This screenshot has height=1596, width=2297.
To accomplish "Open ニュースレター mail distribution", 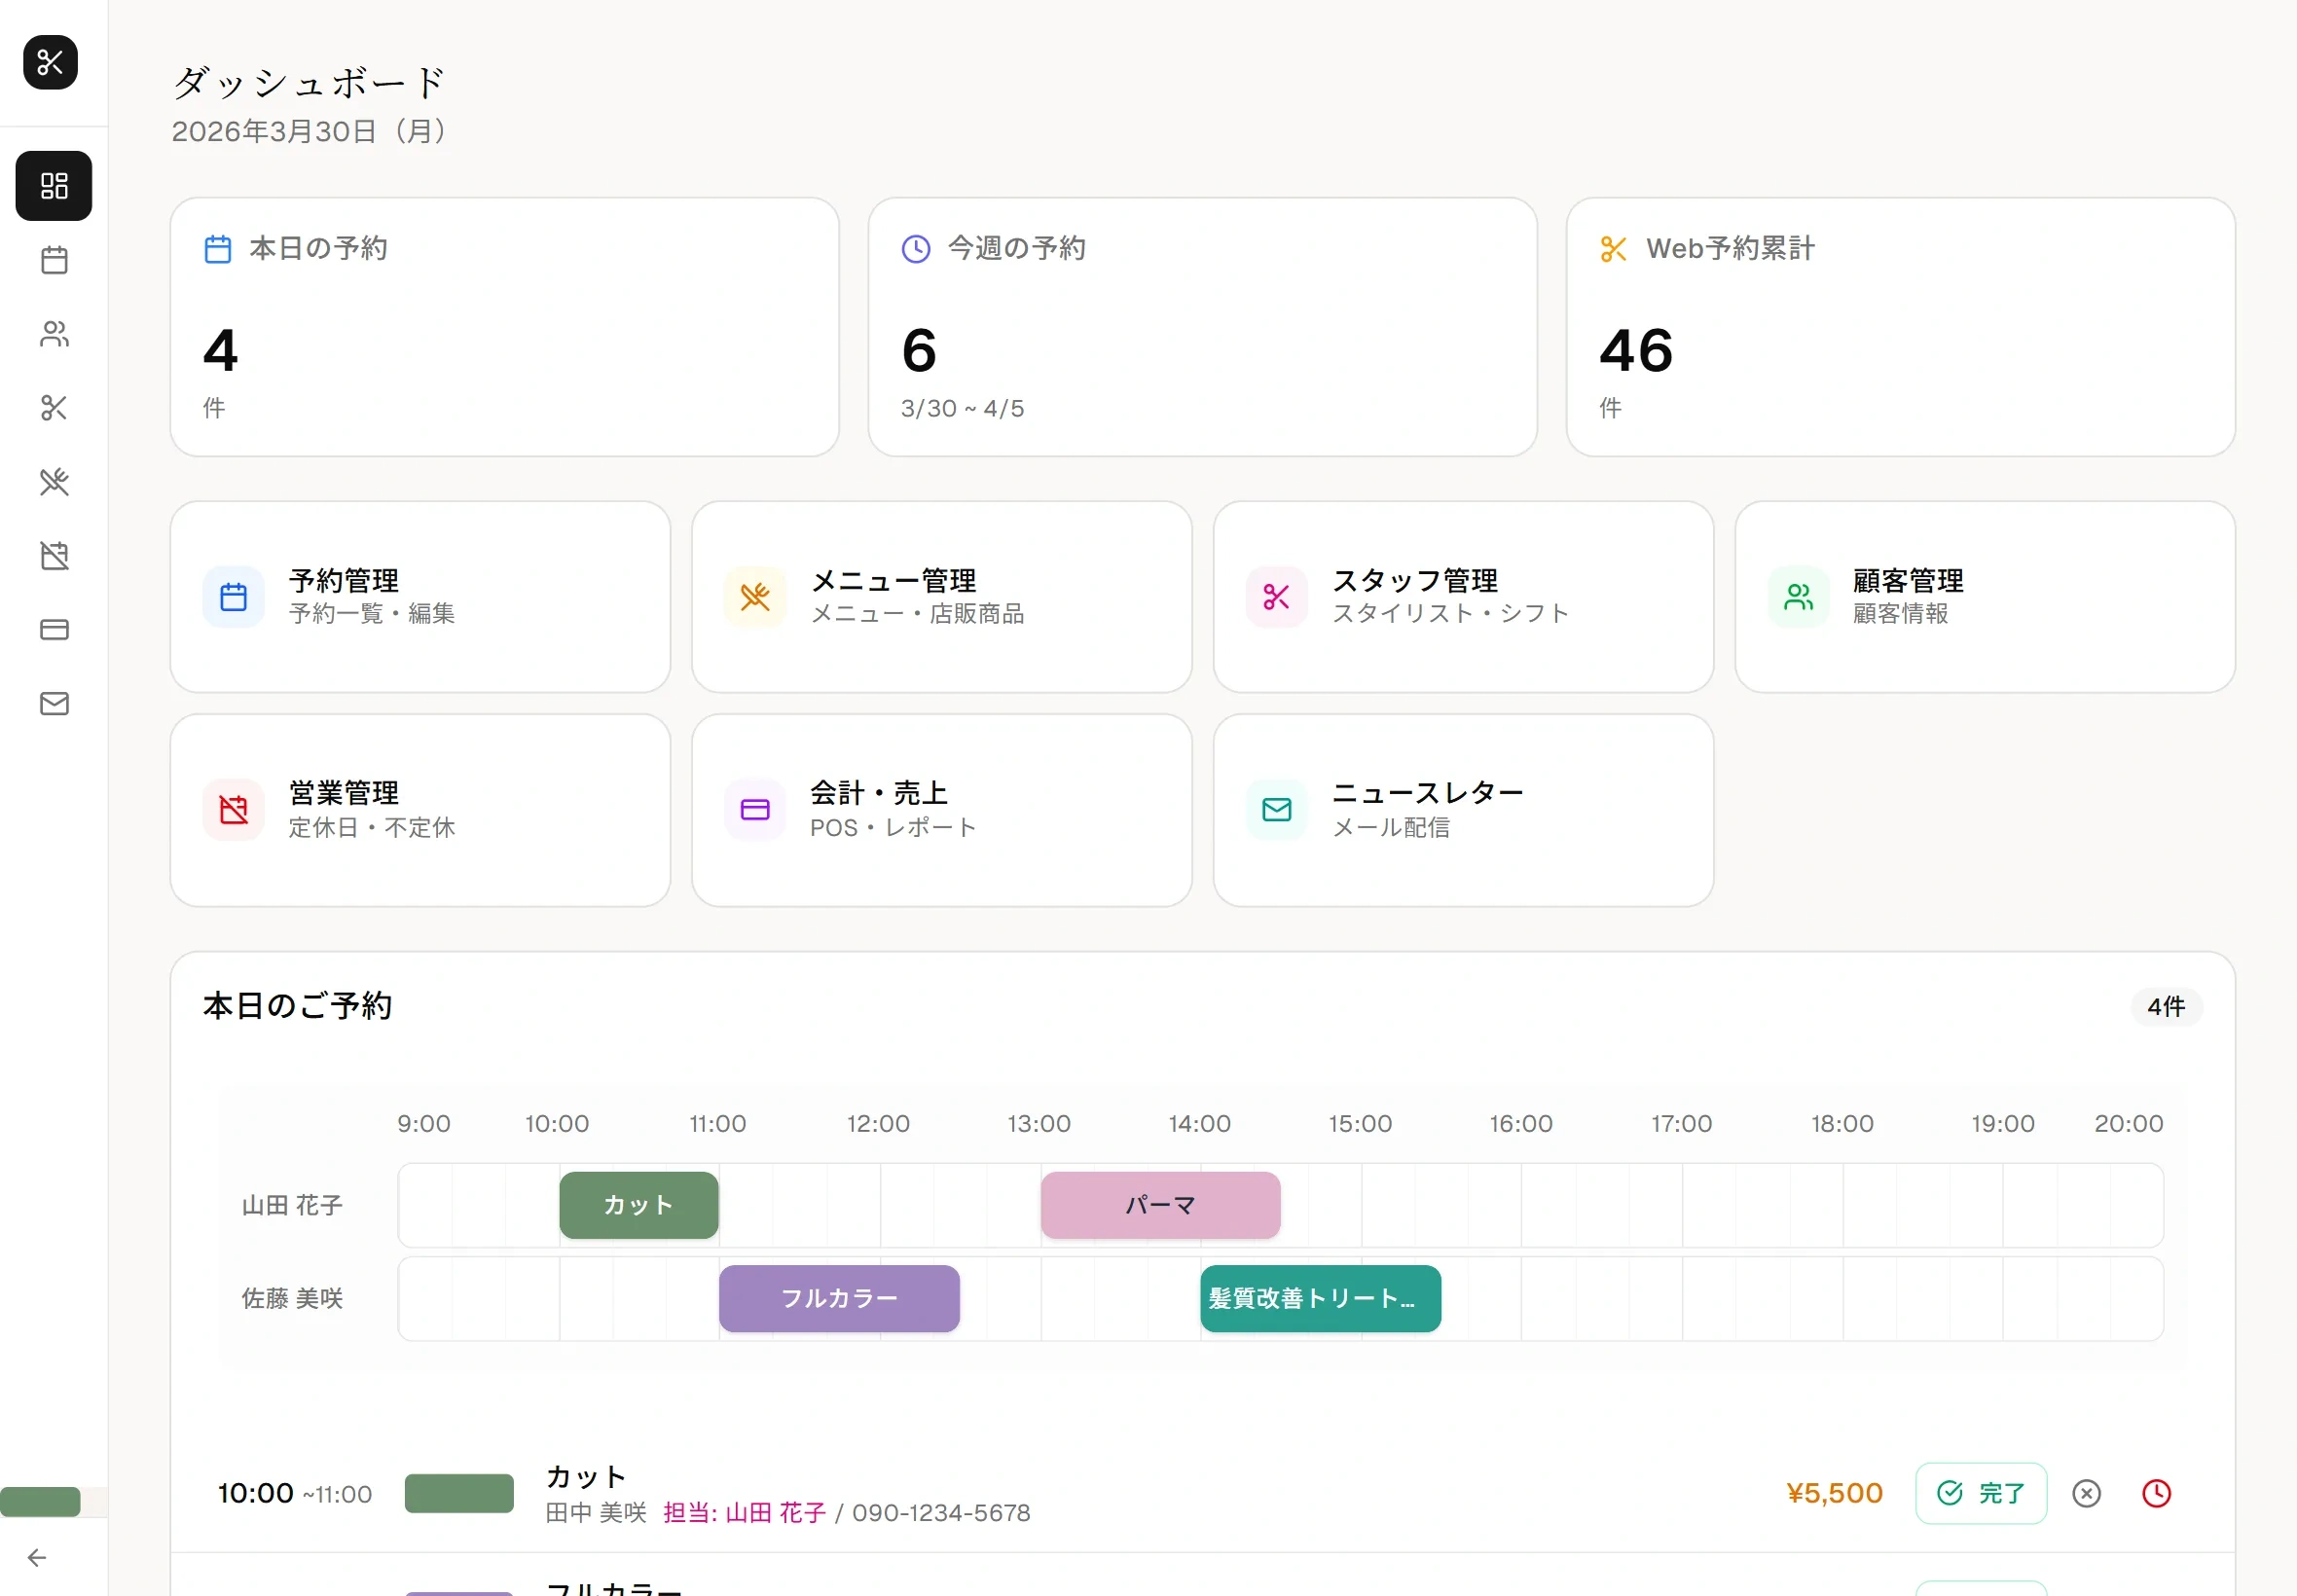I will (x=1462, y=809).
